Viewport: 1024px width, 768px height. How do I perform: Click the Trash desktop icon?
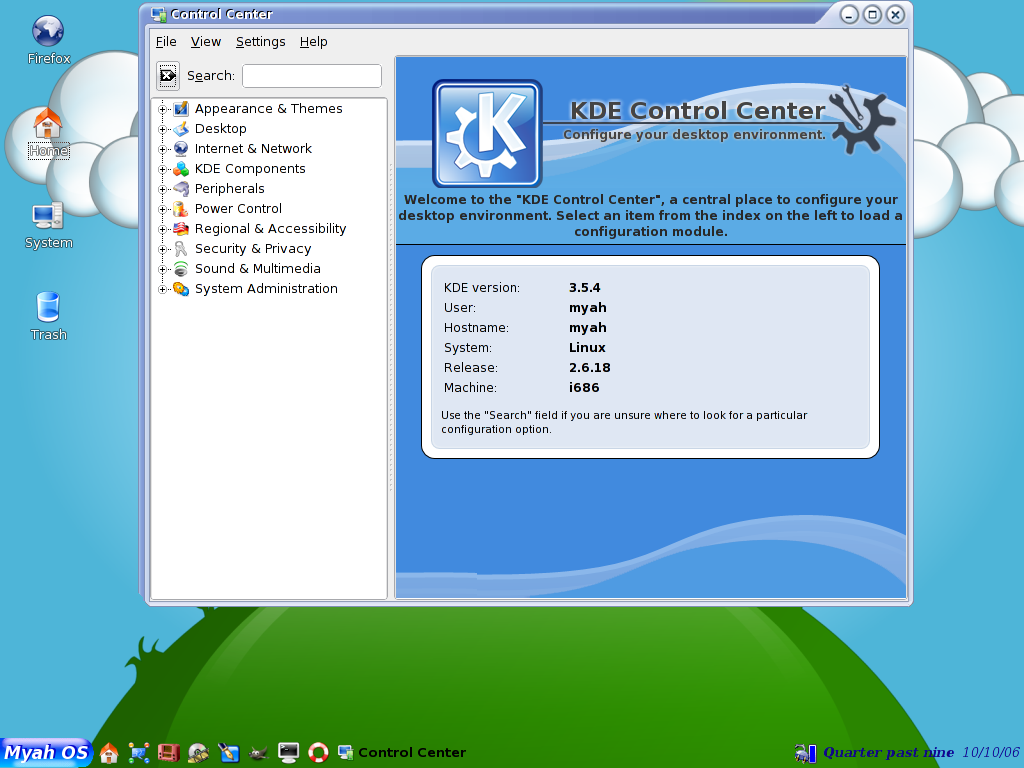[x=48, y=307]
